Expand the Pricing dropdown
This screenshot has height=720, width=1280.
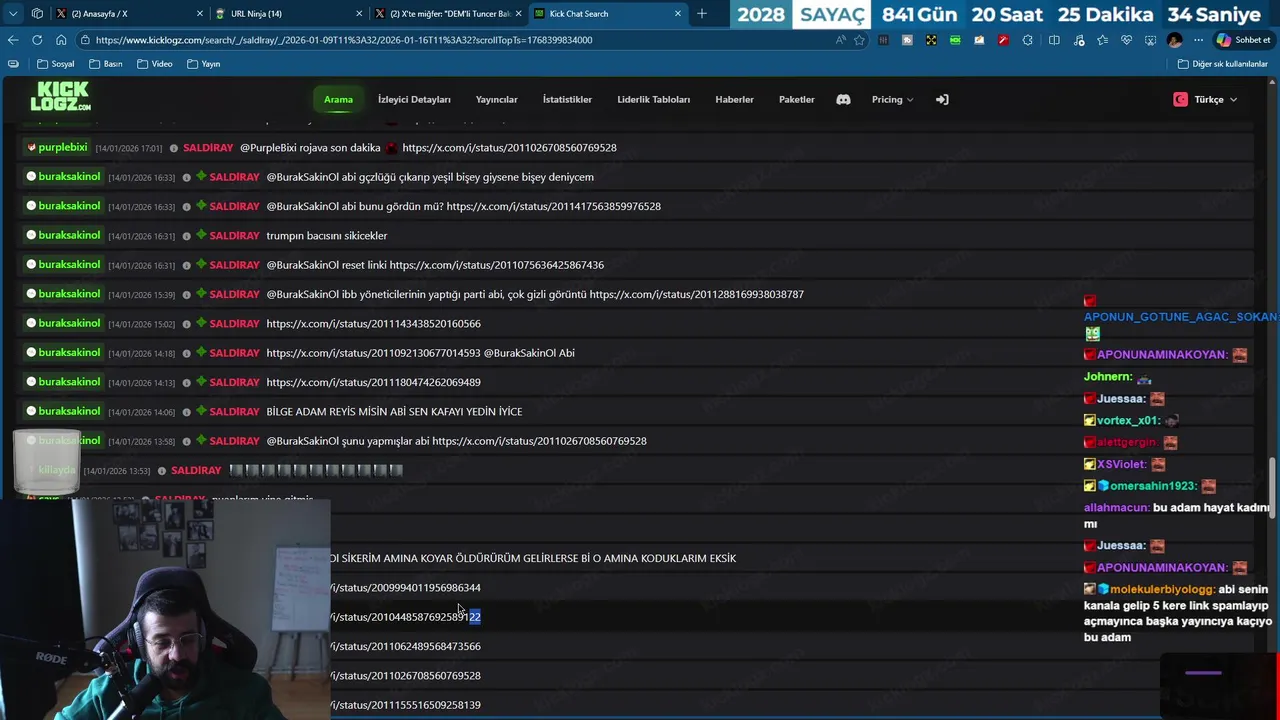pos(892,99)
